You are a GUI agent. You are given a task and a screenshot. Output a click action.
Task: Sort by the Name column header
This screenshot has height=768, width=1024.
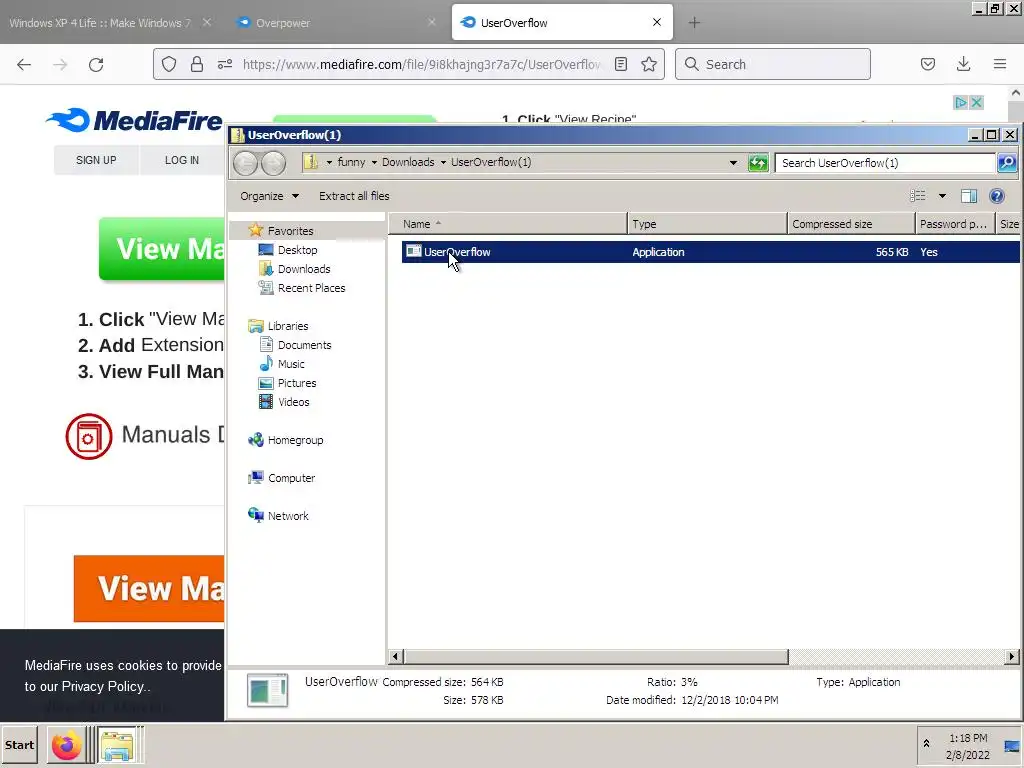pos(507,224)
